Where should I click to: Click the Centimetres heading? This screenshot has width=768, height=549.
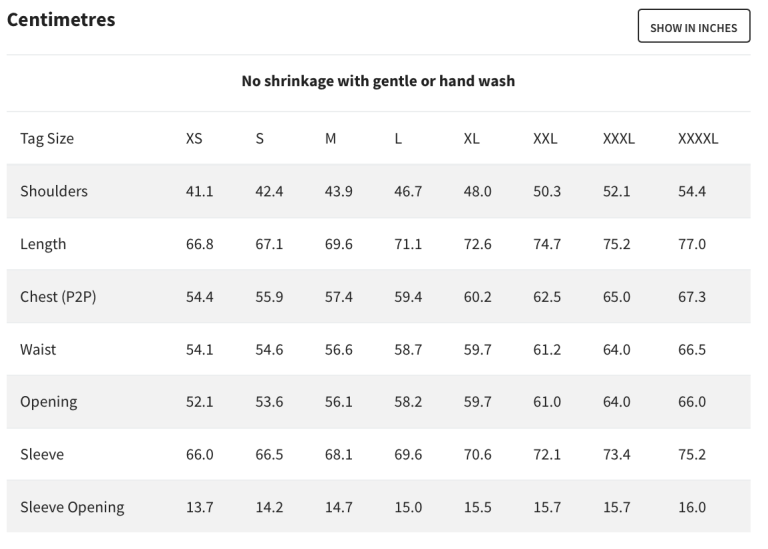[61, 20]
